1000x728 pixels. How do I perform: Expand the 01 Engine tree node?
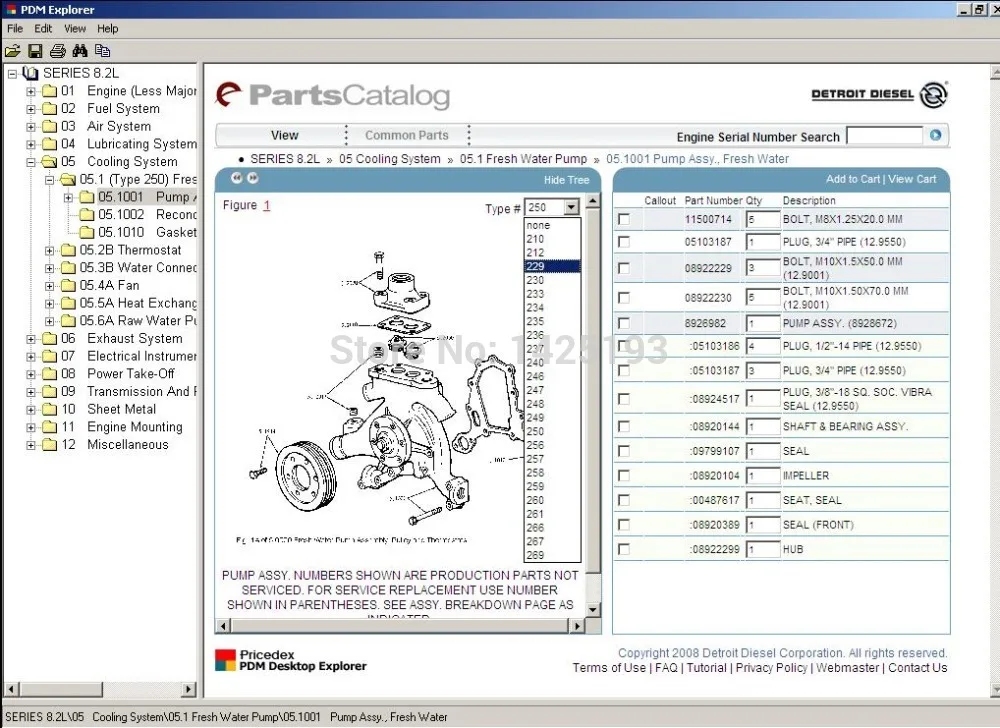pyautogui.click(x=31, y=91)
